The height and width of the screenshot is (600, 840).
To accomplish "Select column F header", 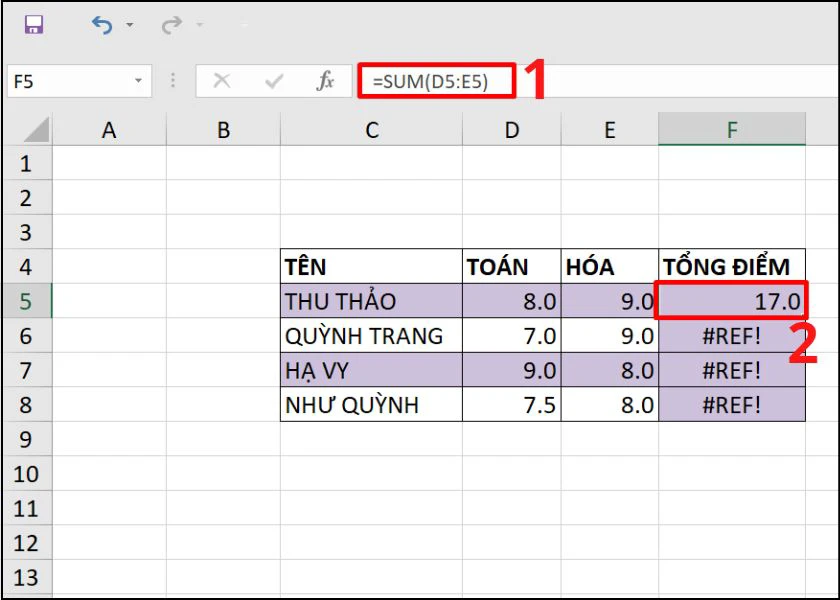I will point(732,130).
